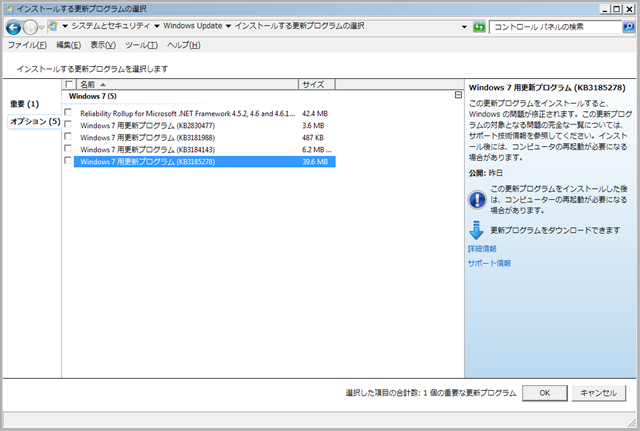Screen dimensions: 640x431
Task: Click the blue exclamation restart notice icon
Action: click(x=477, y=200)
